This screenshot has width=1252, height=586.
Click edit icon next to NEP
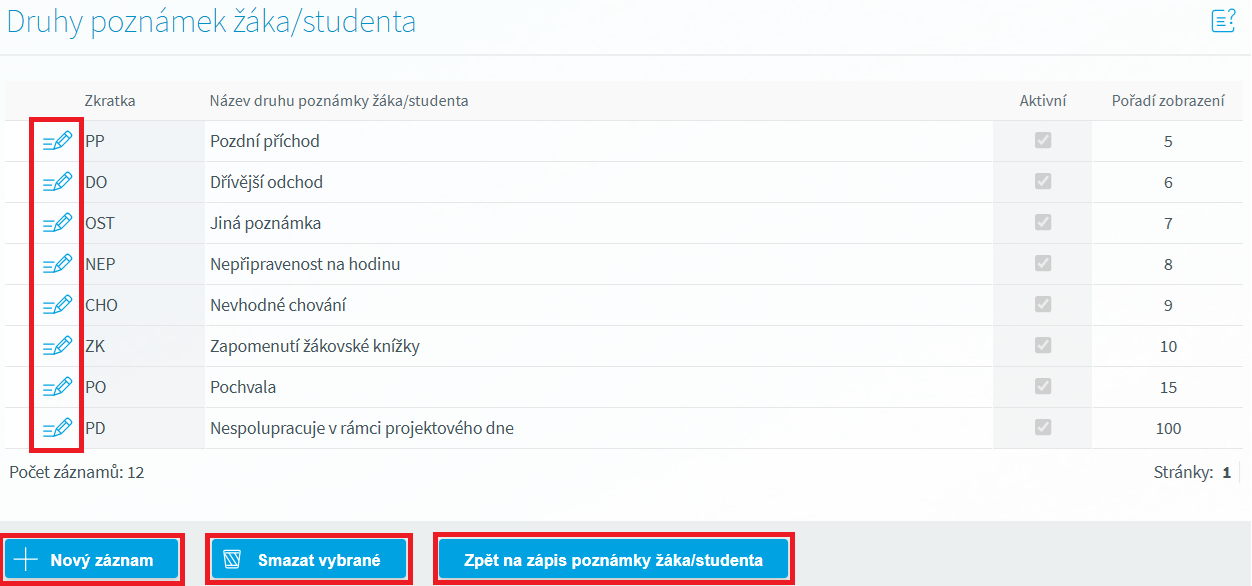point(57,264)
